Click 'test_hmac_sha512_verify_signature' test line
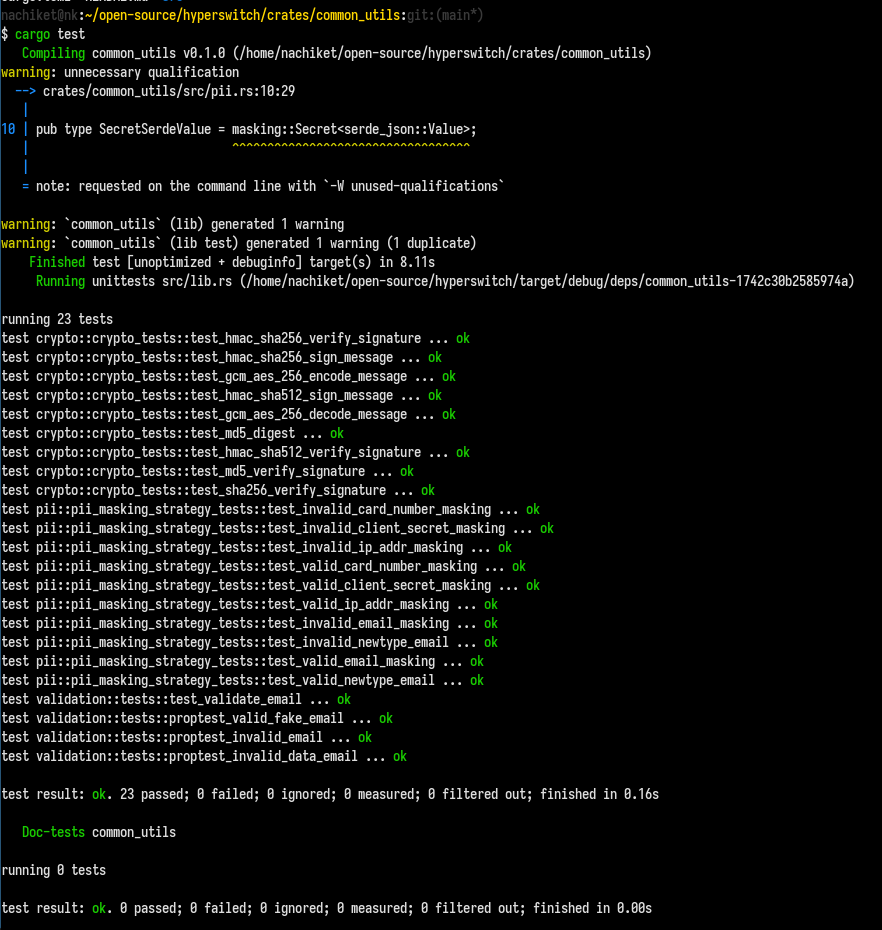 [x=235, y=452]
